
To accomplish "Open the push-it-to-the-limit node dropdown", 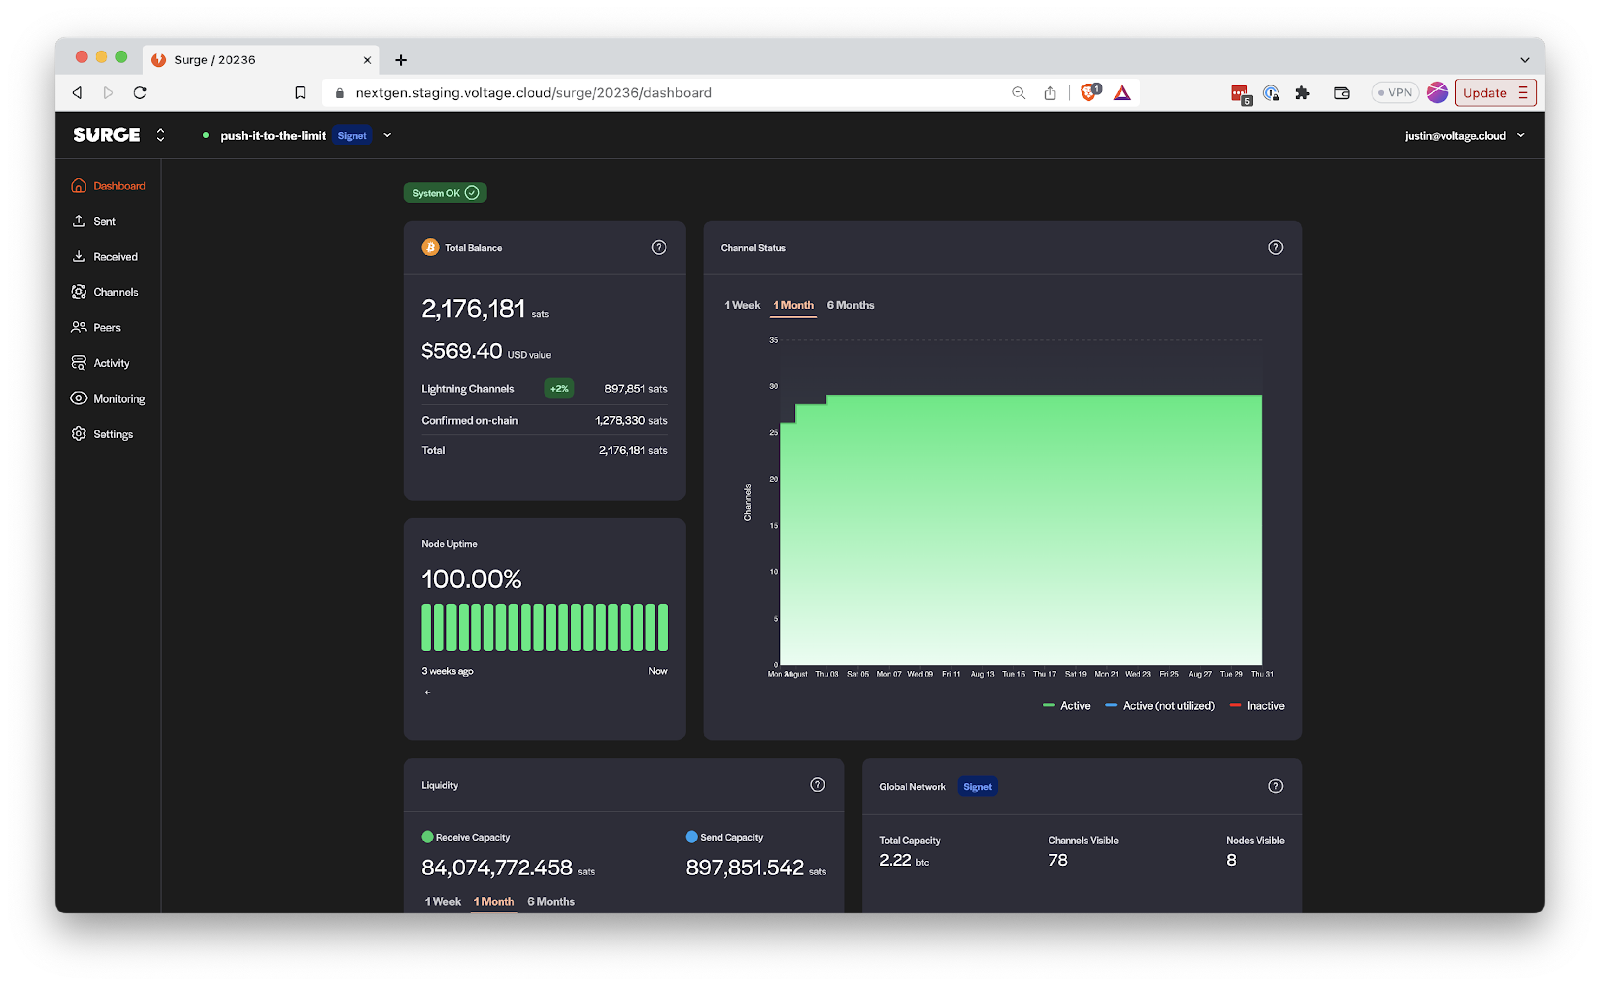I will click(387, 136).
